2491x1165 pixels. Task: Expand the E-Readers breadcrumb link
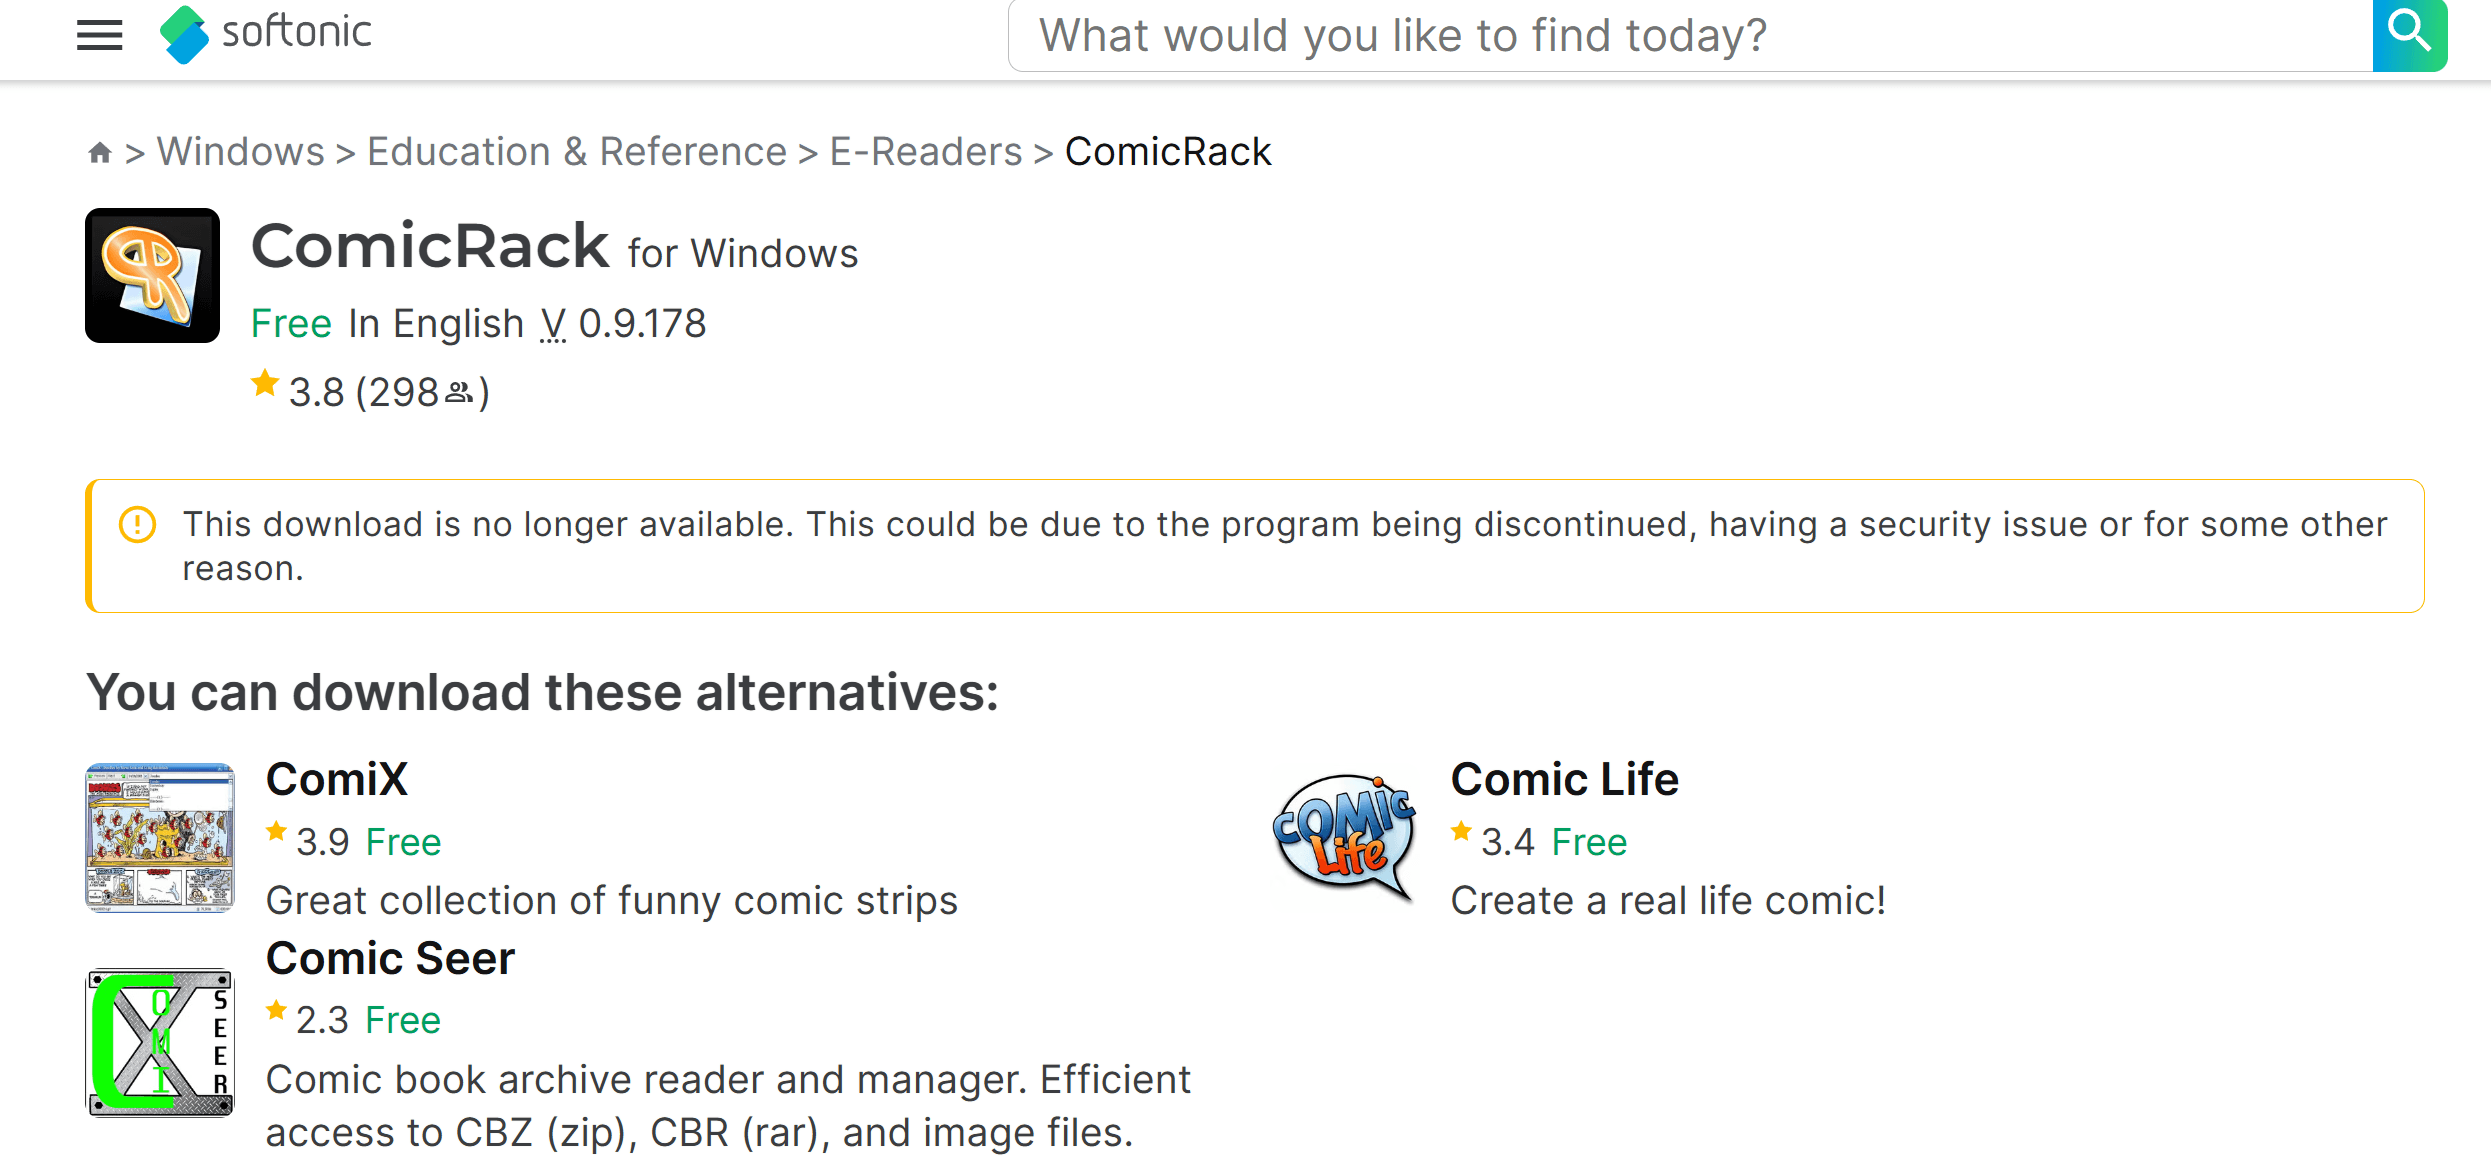click(x=923, y=151)
